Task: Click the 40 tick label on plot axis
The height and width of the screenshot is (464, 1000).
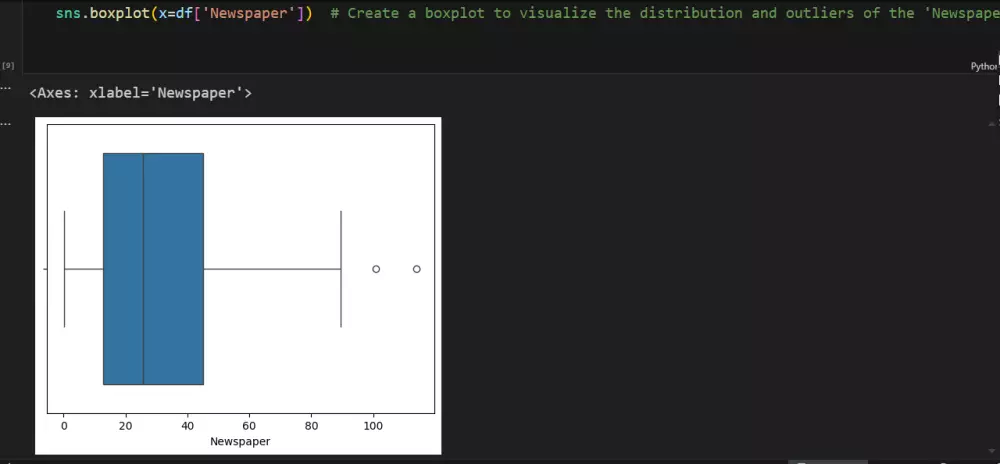Action: [188, 426]
